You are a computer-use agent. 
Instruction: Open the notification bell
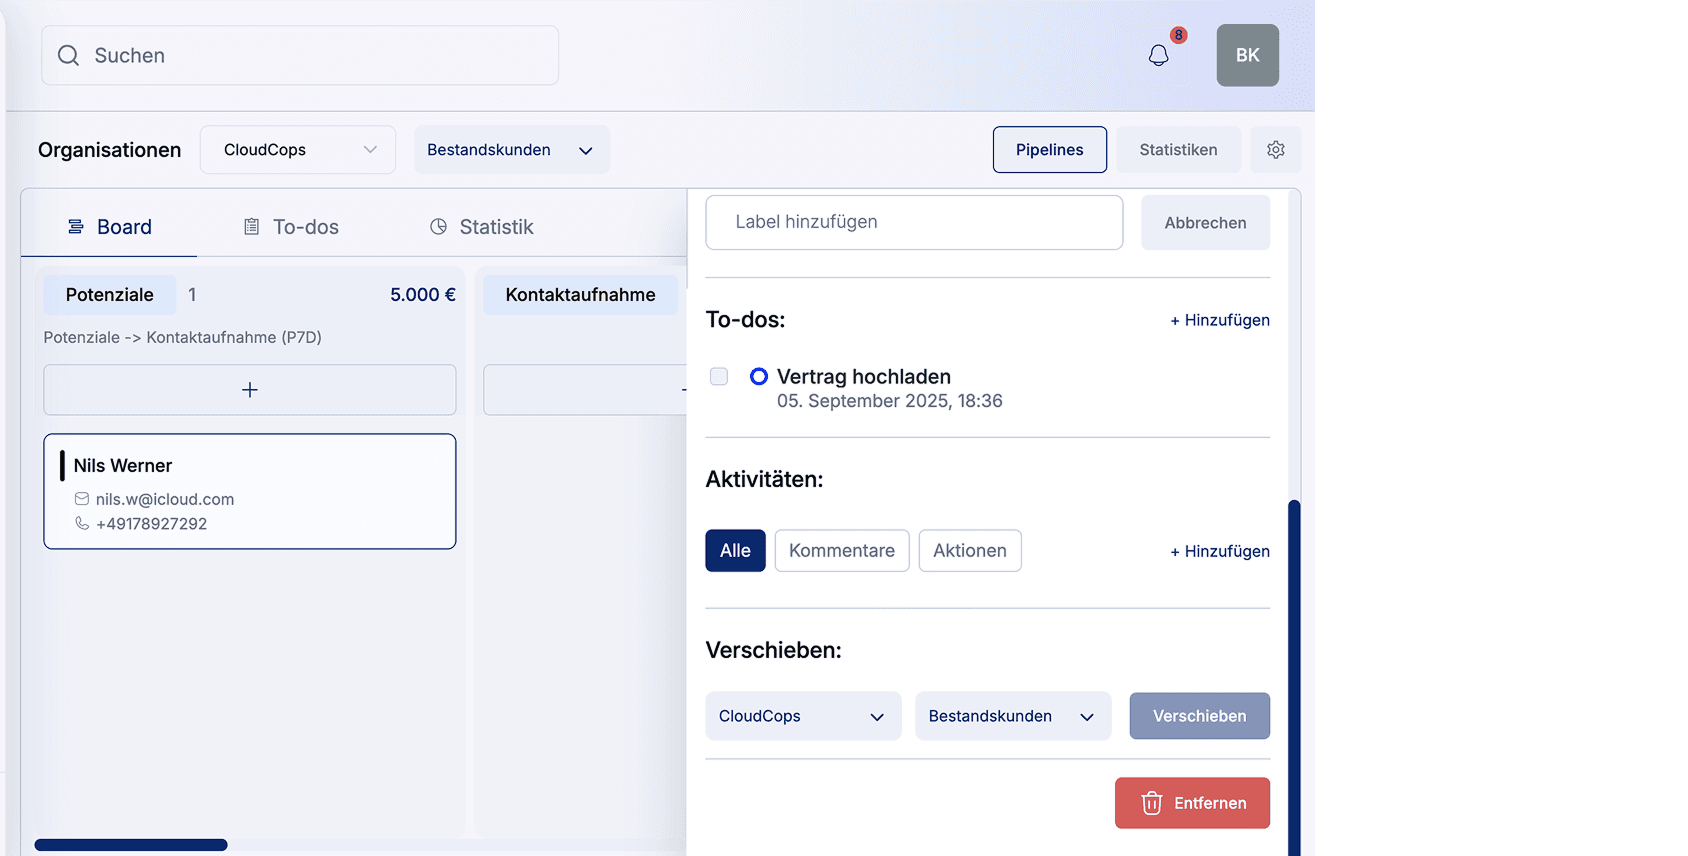tap(1158, 56)
